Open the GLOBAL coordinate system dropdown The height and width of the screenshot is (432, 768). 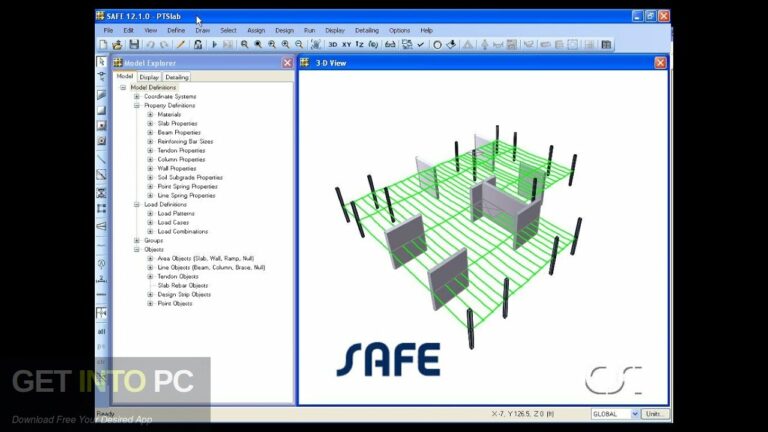pyautogui.click(x=635, y=414)
